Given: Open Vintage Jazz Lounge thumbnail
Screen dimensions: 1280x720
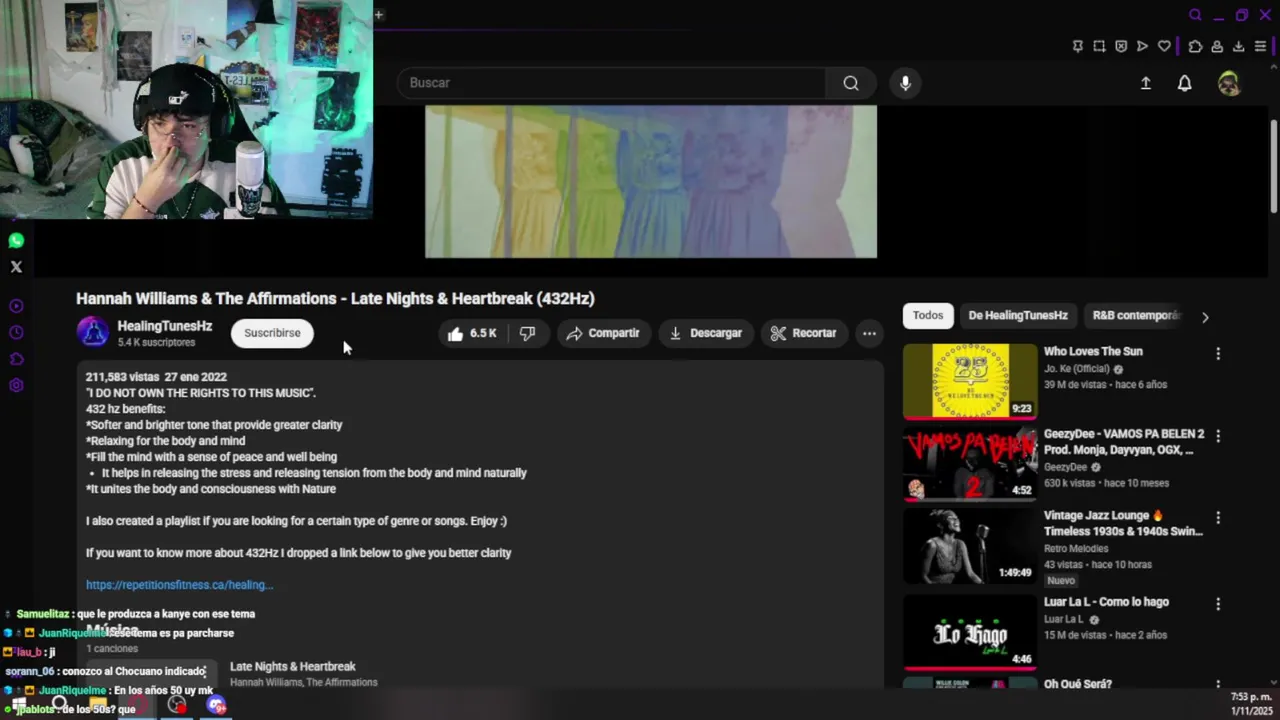Looking at the screenshot, I should 970,546.
